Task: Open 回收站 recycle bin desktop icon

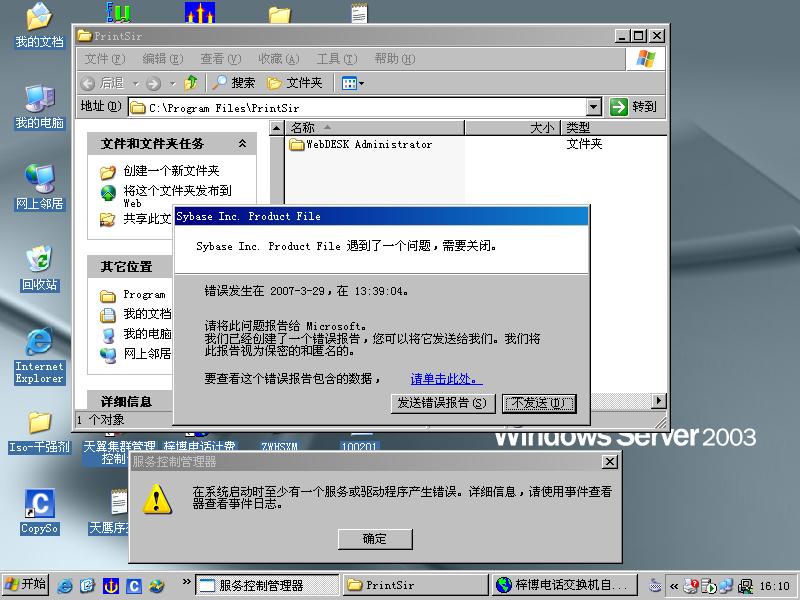Action: coord(39,269)
